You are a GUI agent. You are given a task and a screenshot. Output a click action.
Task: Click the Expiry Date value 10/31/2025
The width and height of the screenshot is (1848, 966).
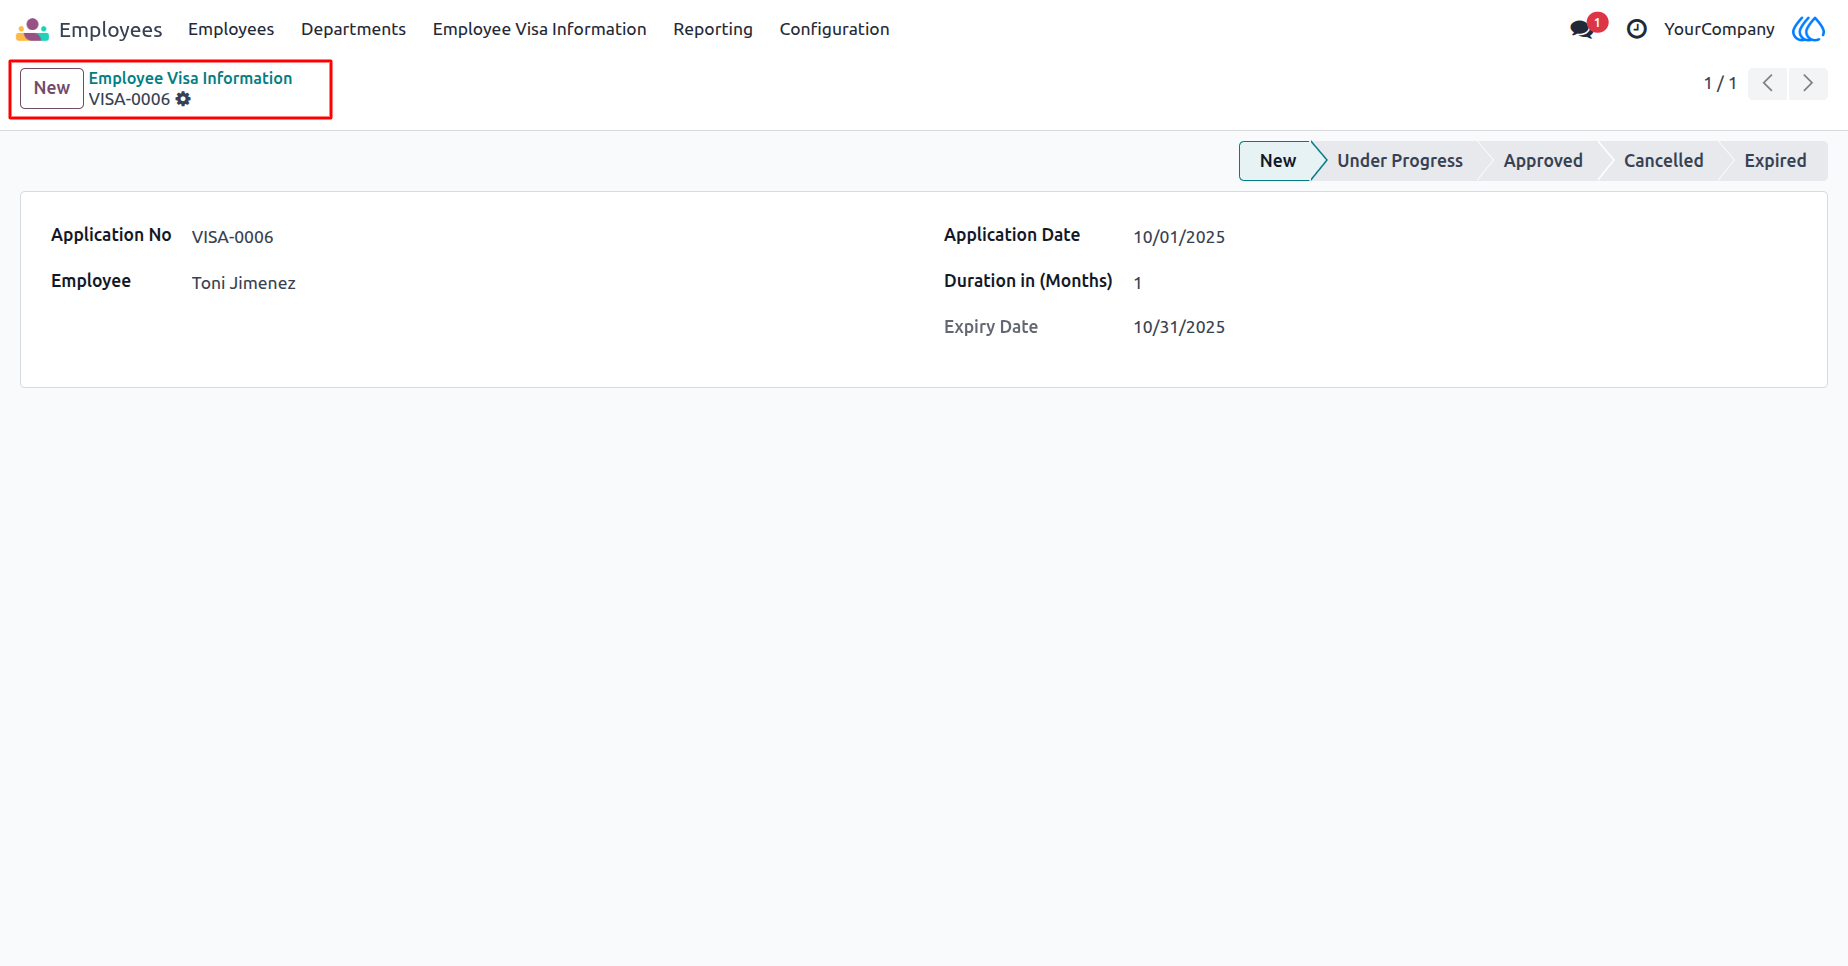pos(1179,327)
